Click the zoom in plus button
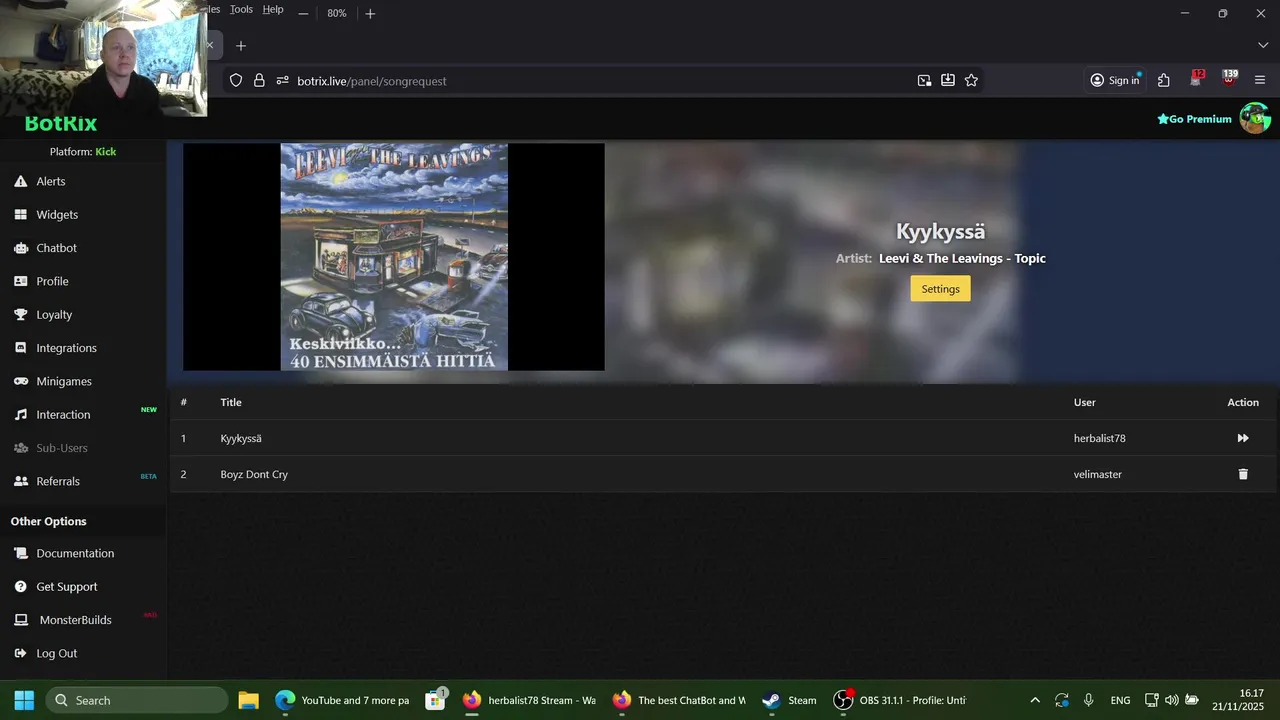The height and width of the screenshot is (720, 1280). pyautogui.click(x=370, y=13)
